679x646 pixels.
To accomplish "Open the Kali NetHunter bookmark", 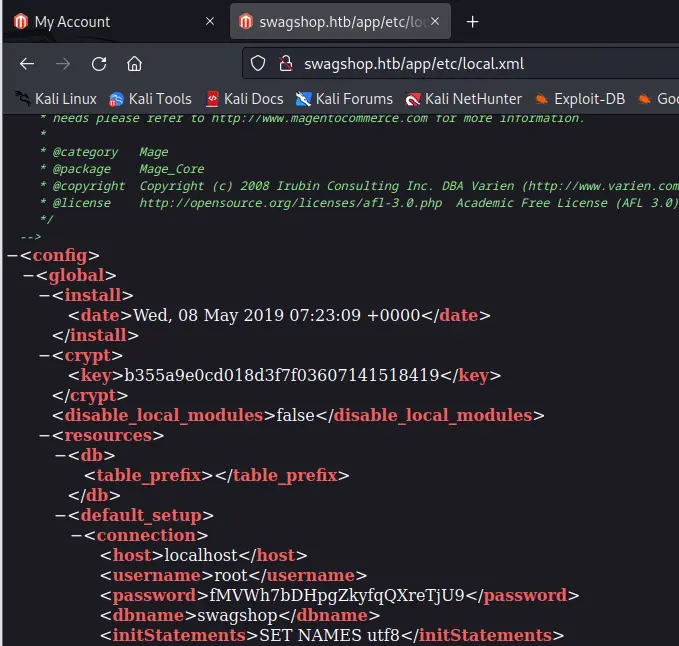I will (x=463, y=99).
